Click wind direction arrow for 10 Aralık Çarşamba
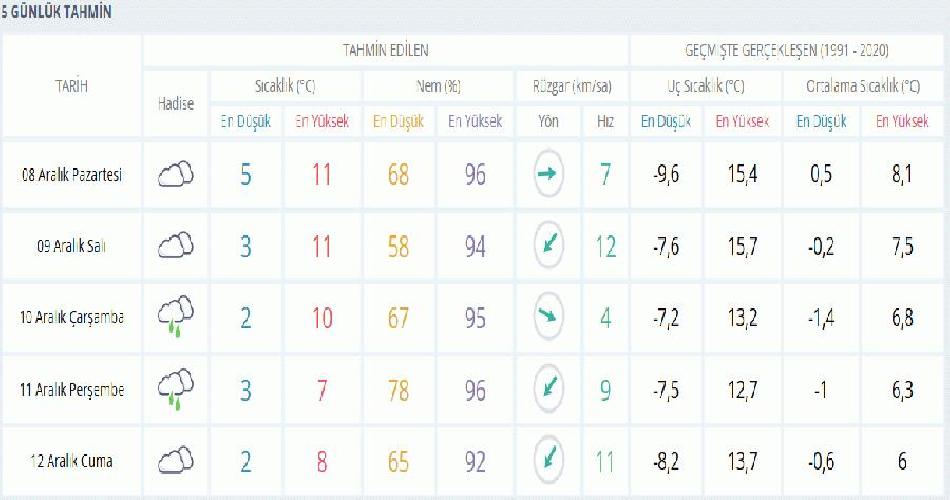Screen dimensions: 950x500 tap(548, 317)
